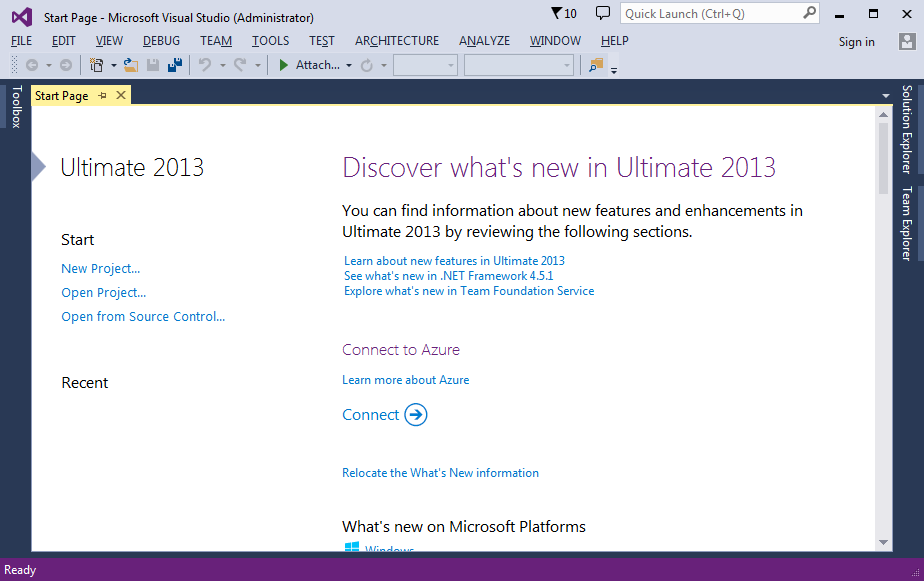Click the toolbar drag grip handle

point(15,65)
